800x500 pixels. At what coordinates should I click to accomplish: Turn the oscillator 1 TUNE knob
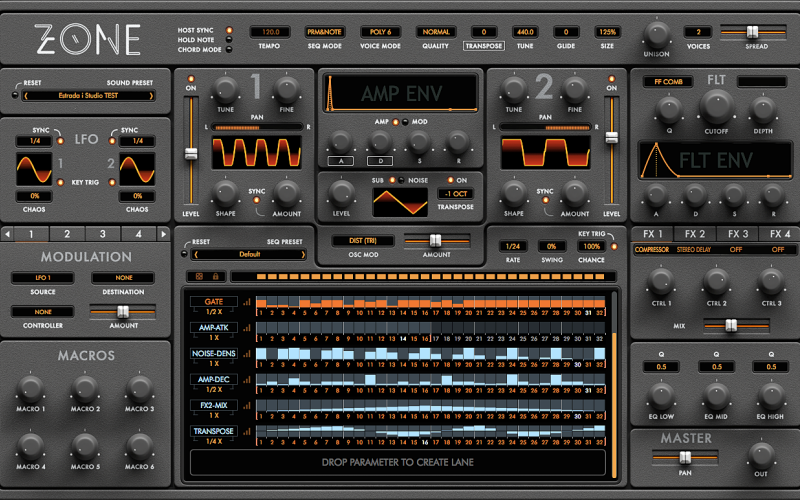point(225,90)
